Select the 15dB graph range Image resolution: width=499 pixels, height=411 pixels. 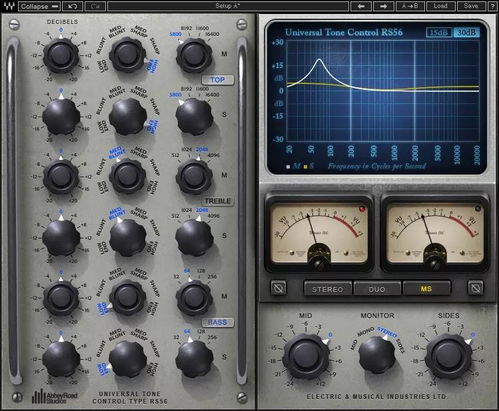click(x=439, y=33)
